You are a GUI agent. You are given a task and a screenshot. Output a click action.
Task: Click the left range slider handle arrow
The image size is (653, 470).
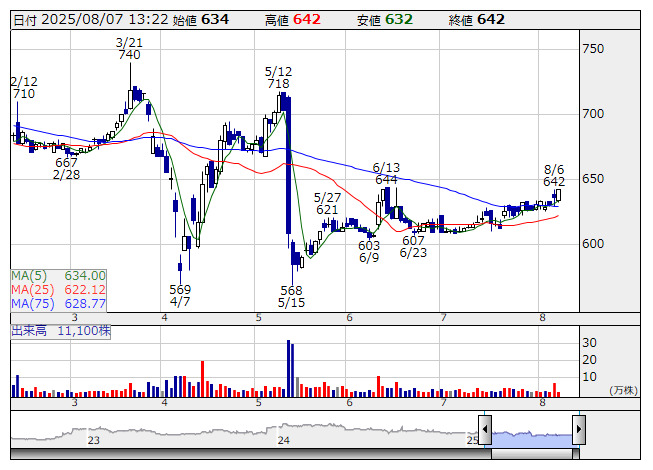pos(485,429)
